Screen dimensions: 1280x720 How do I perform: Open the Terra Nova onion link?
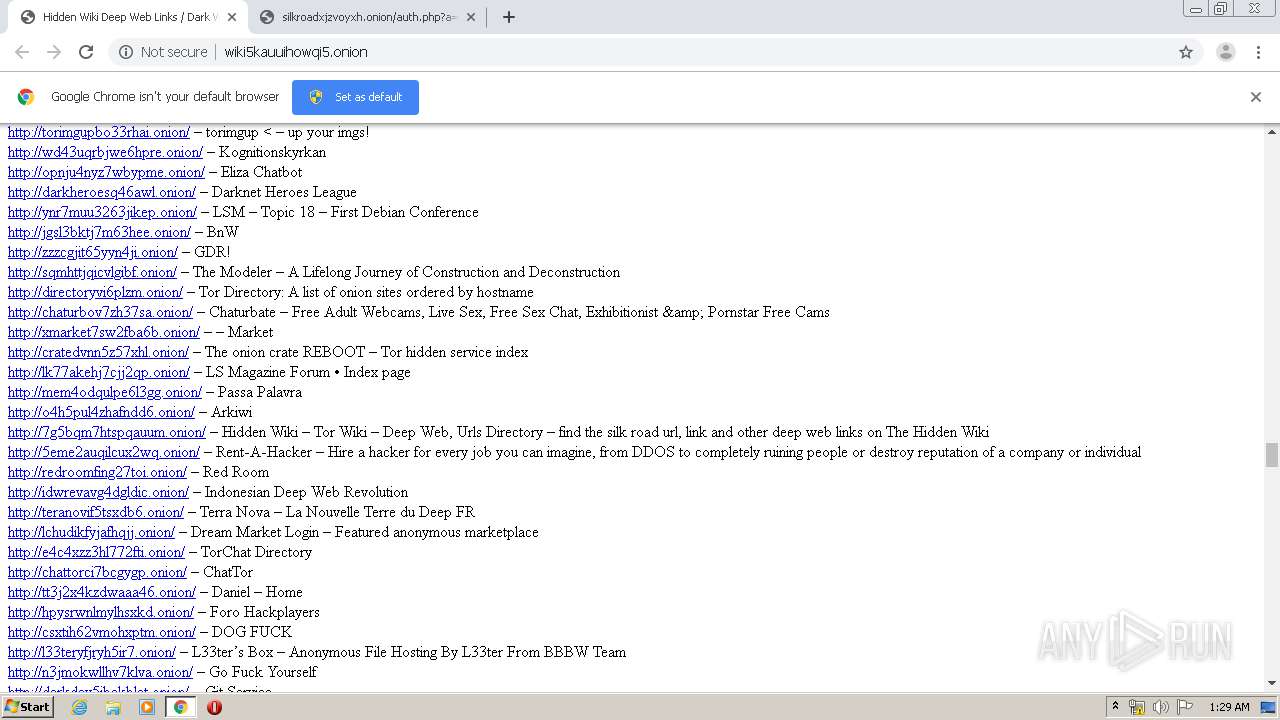tap(96, 512)
